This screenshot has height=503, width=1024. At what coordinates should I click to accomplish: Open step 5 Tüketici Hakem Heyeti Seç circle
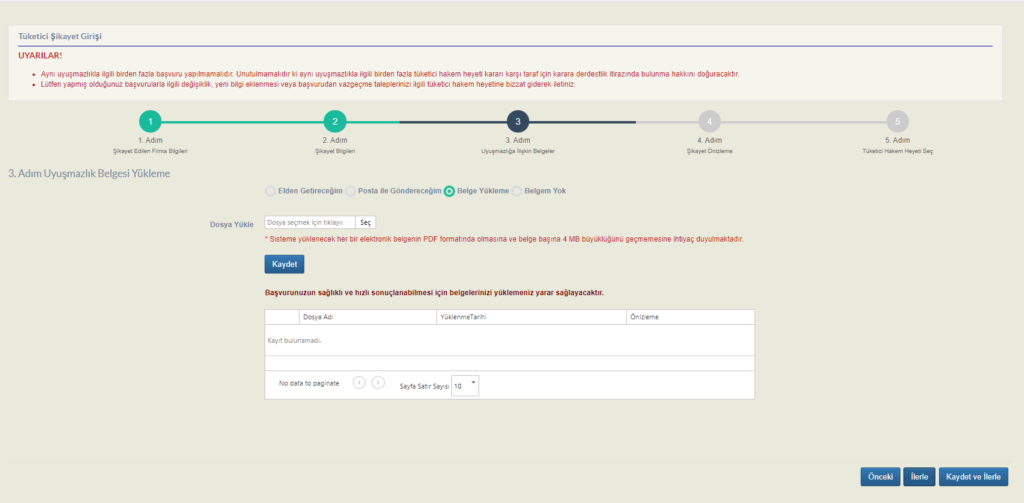[897, 122]
